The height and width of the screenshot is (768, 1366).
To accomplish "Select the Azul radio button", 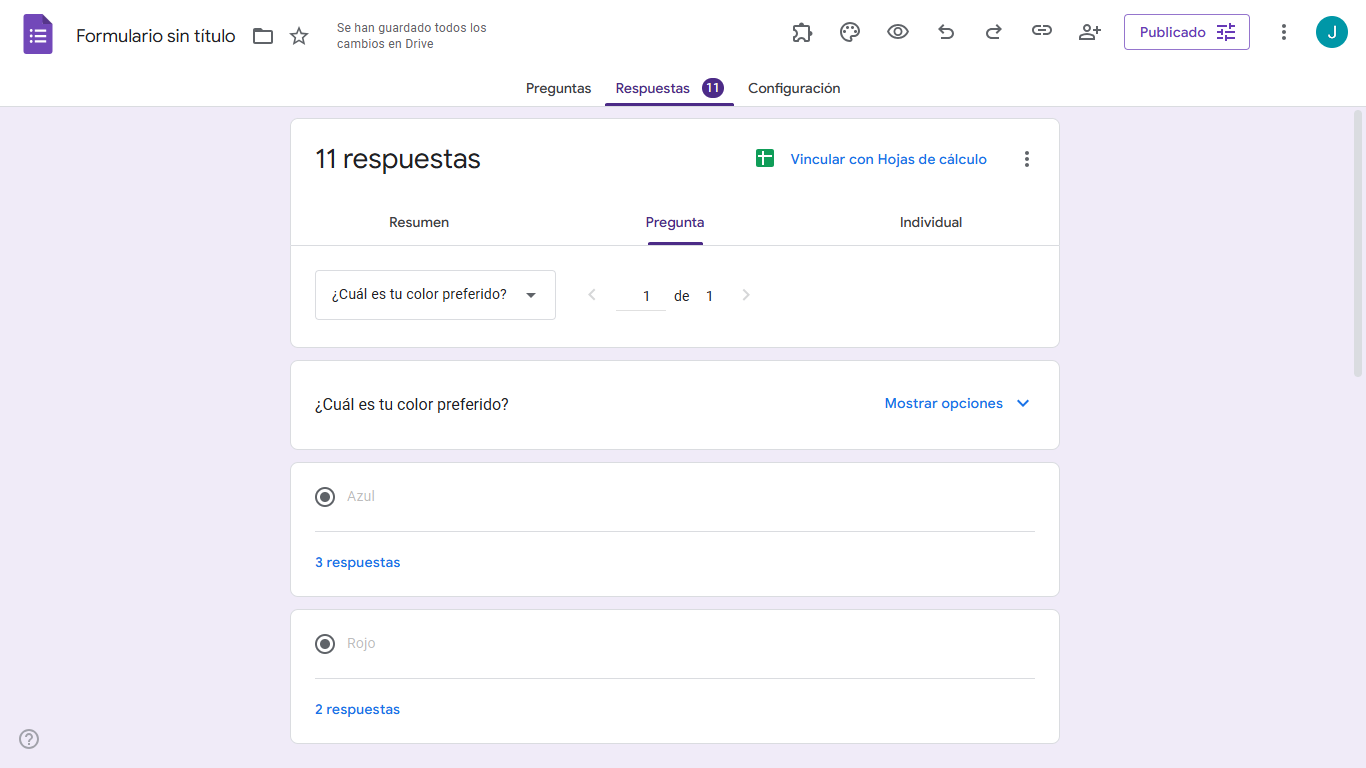I will [x=324, y=496].
